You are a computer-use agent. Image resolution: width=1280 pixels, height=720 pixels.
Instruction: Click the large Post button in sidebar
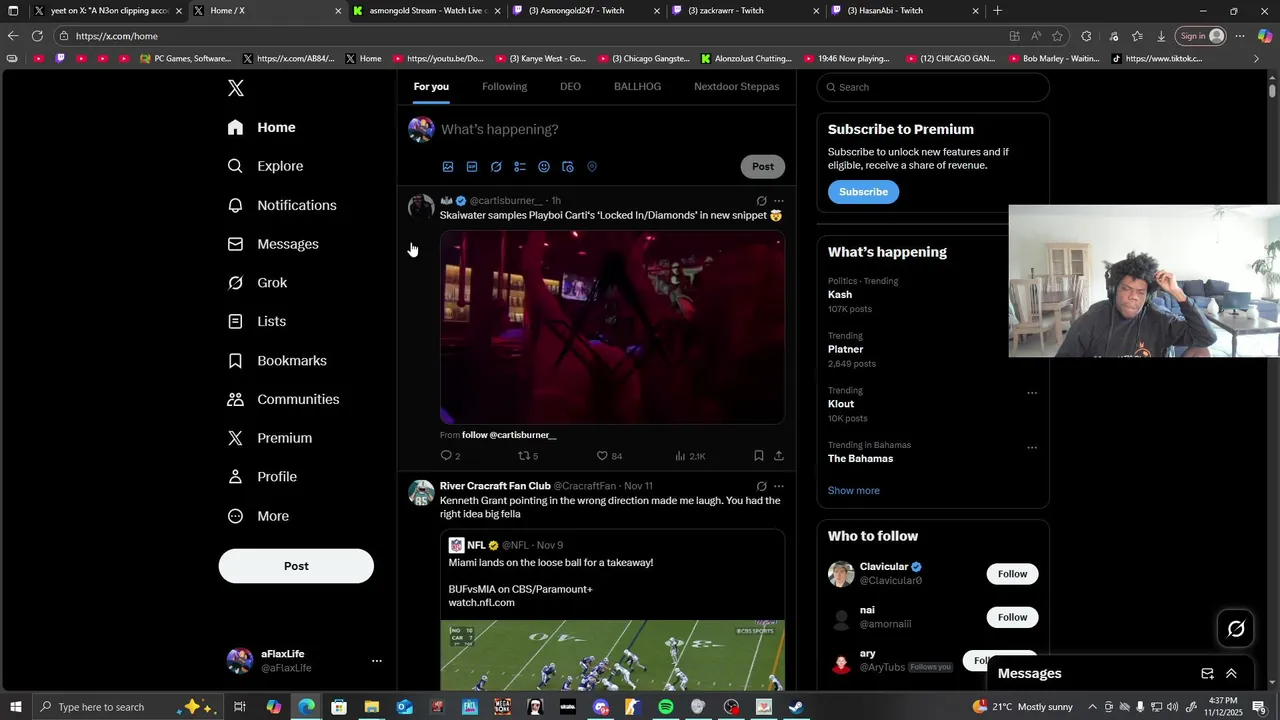(x=296, y=566)
